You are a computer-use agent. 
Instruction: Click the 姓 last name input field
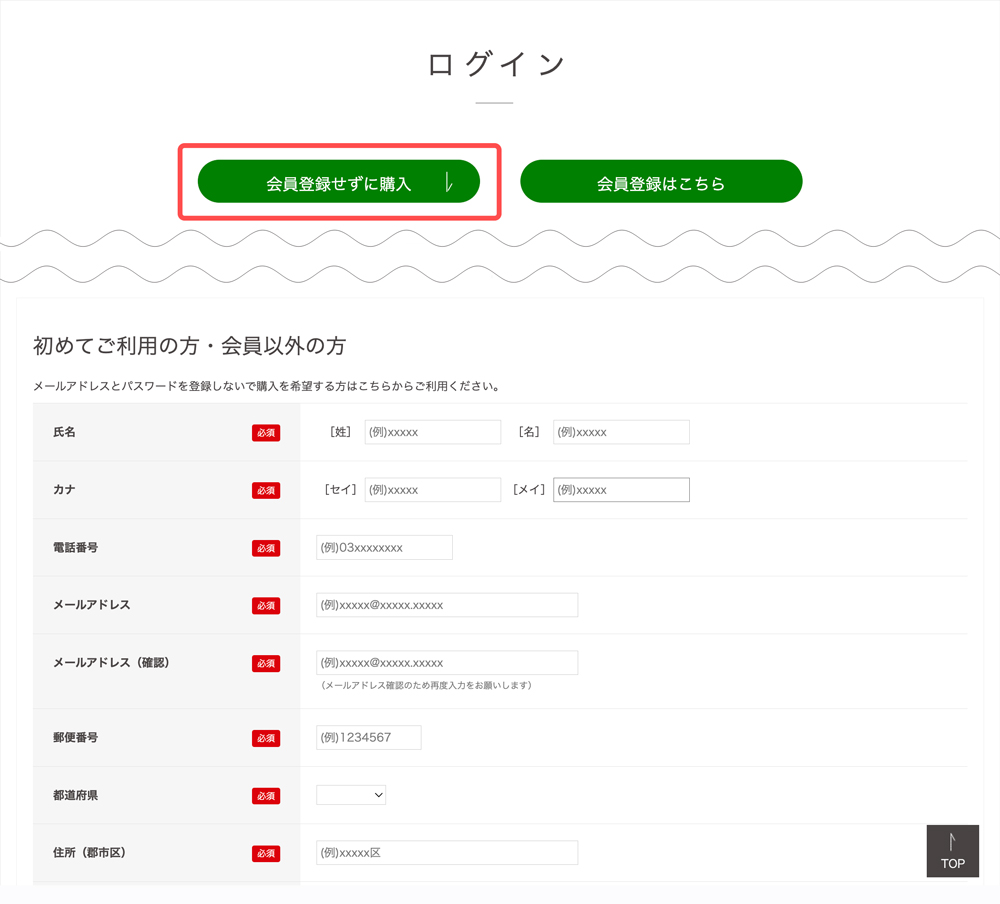click(432, 432)
